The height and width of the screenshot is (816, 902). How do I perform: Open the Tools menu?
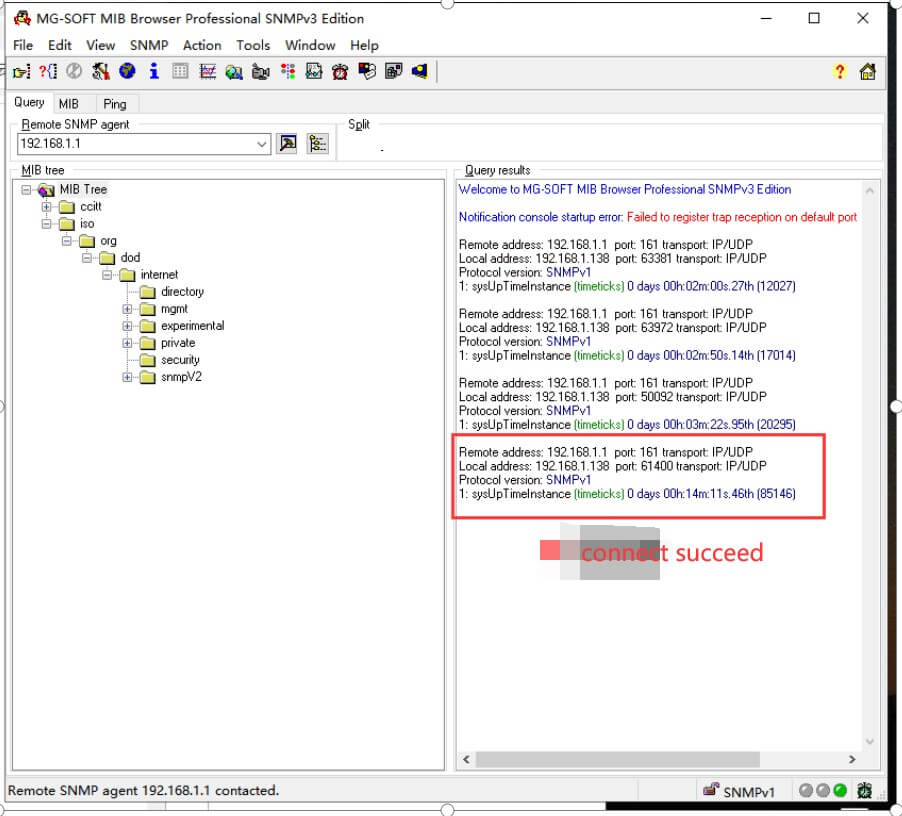[253, 45]
